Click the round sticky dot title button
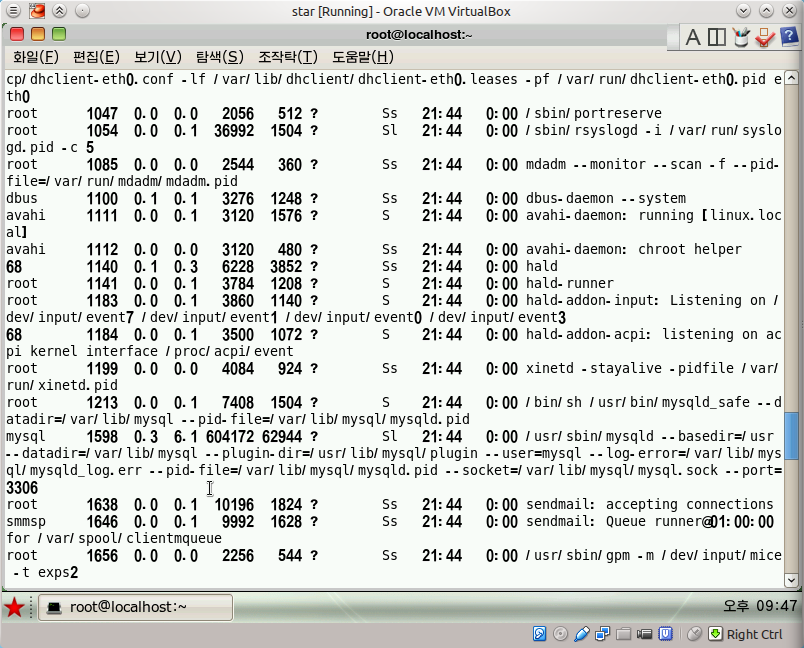 (x=83, y=10)
